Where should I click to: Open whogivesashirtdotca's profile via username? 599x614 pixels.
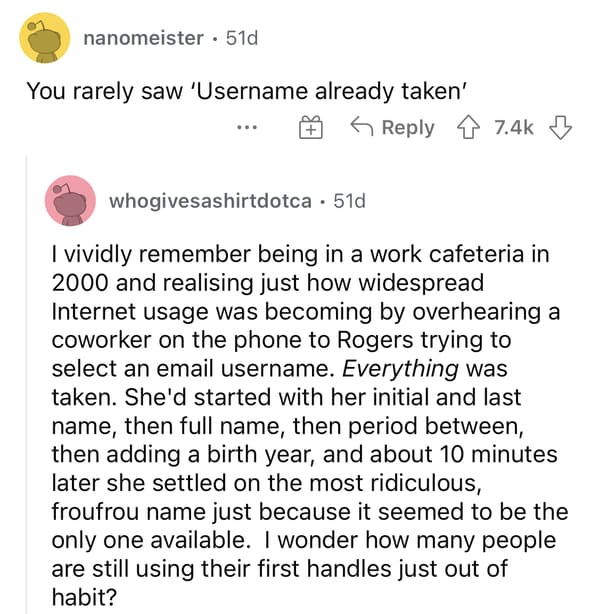click(x=211, y=201)
